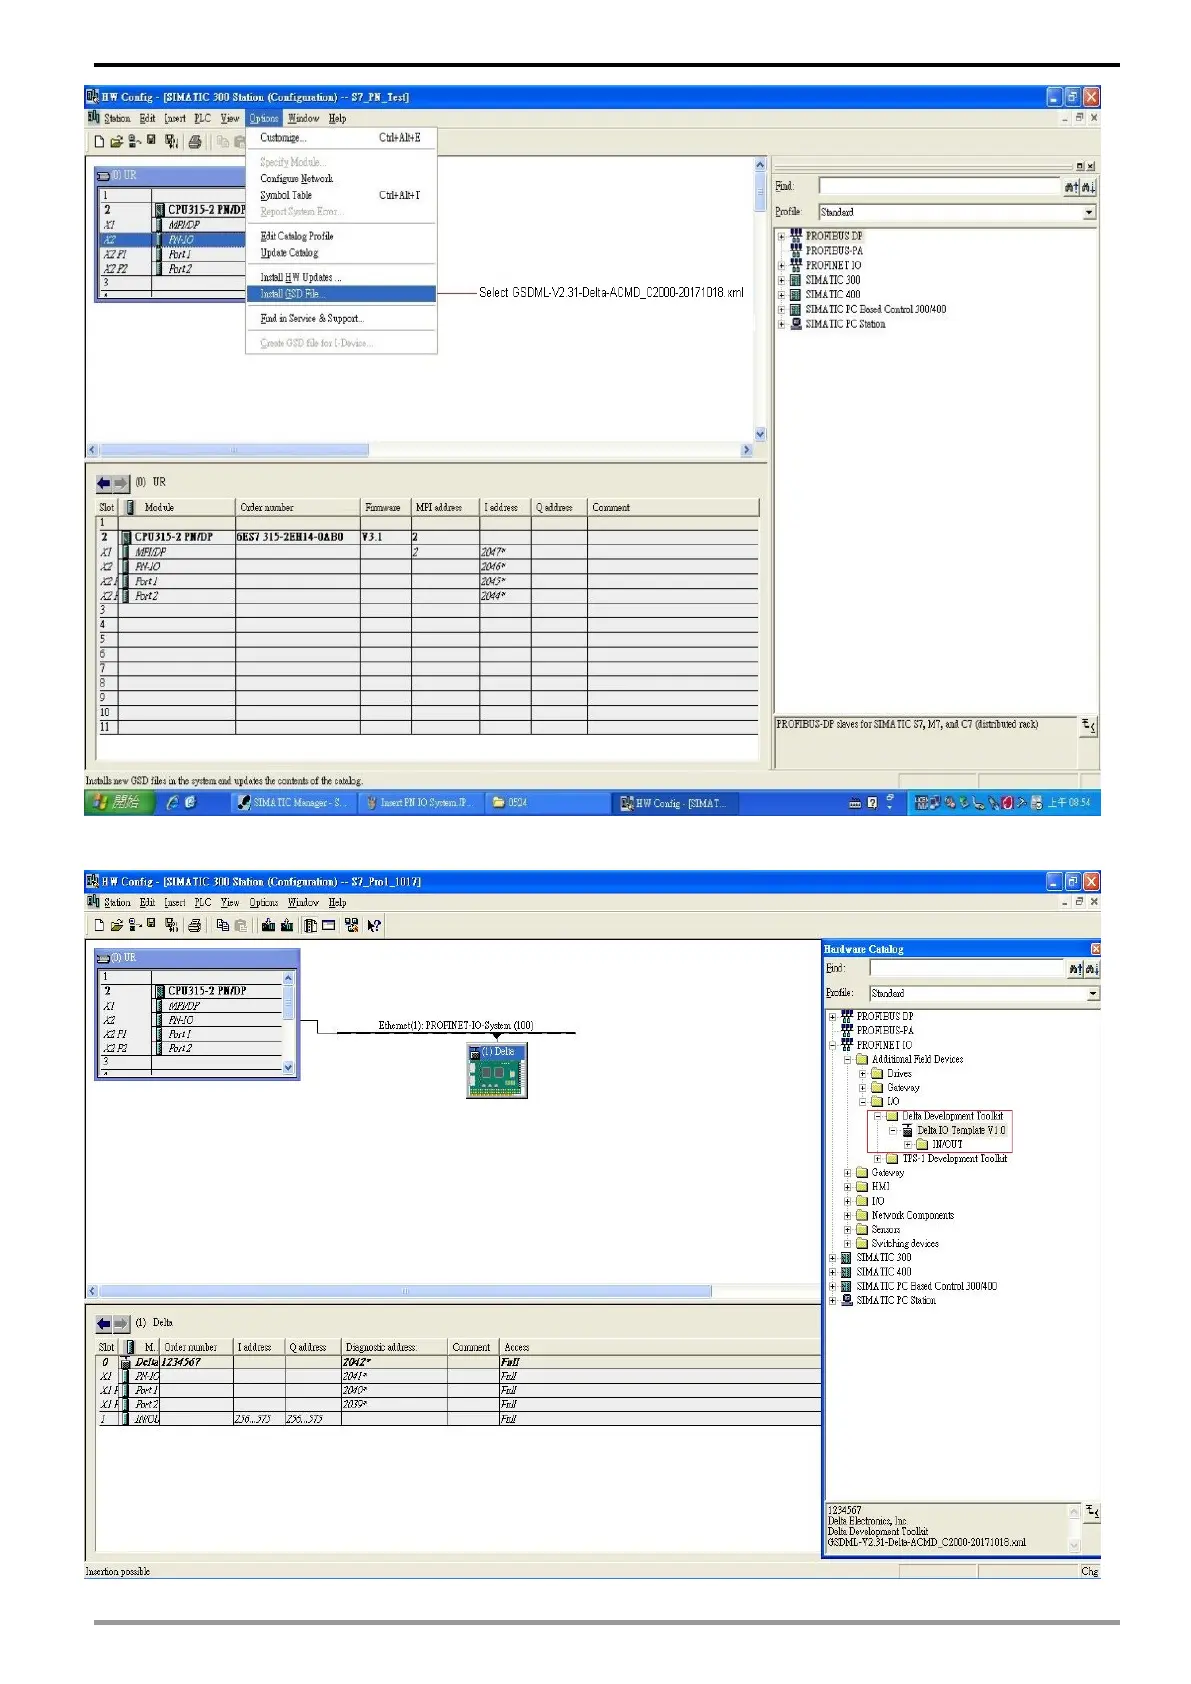This screenshot has width=1191, height=1684.
Task: Click SIMATIC Manager taskbar button
Action: (294, 803)
